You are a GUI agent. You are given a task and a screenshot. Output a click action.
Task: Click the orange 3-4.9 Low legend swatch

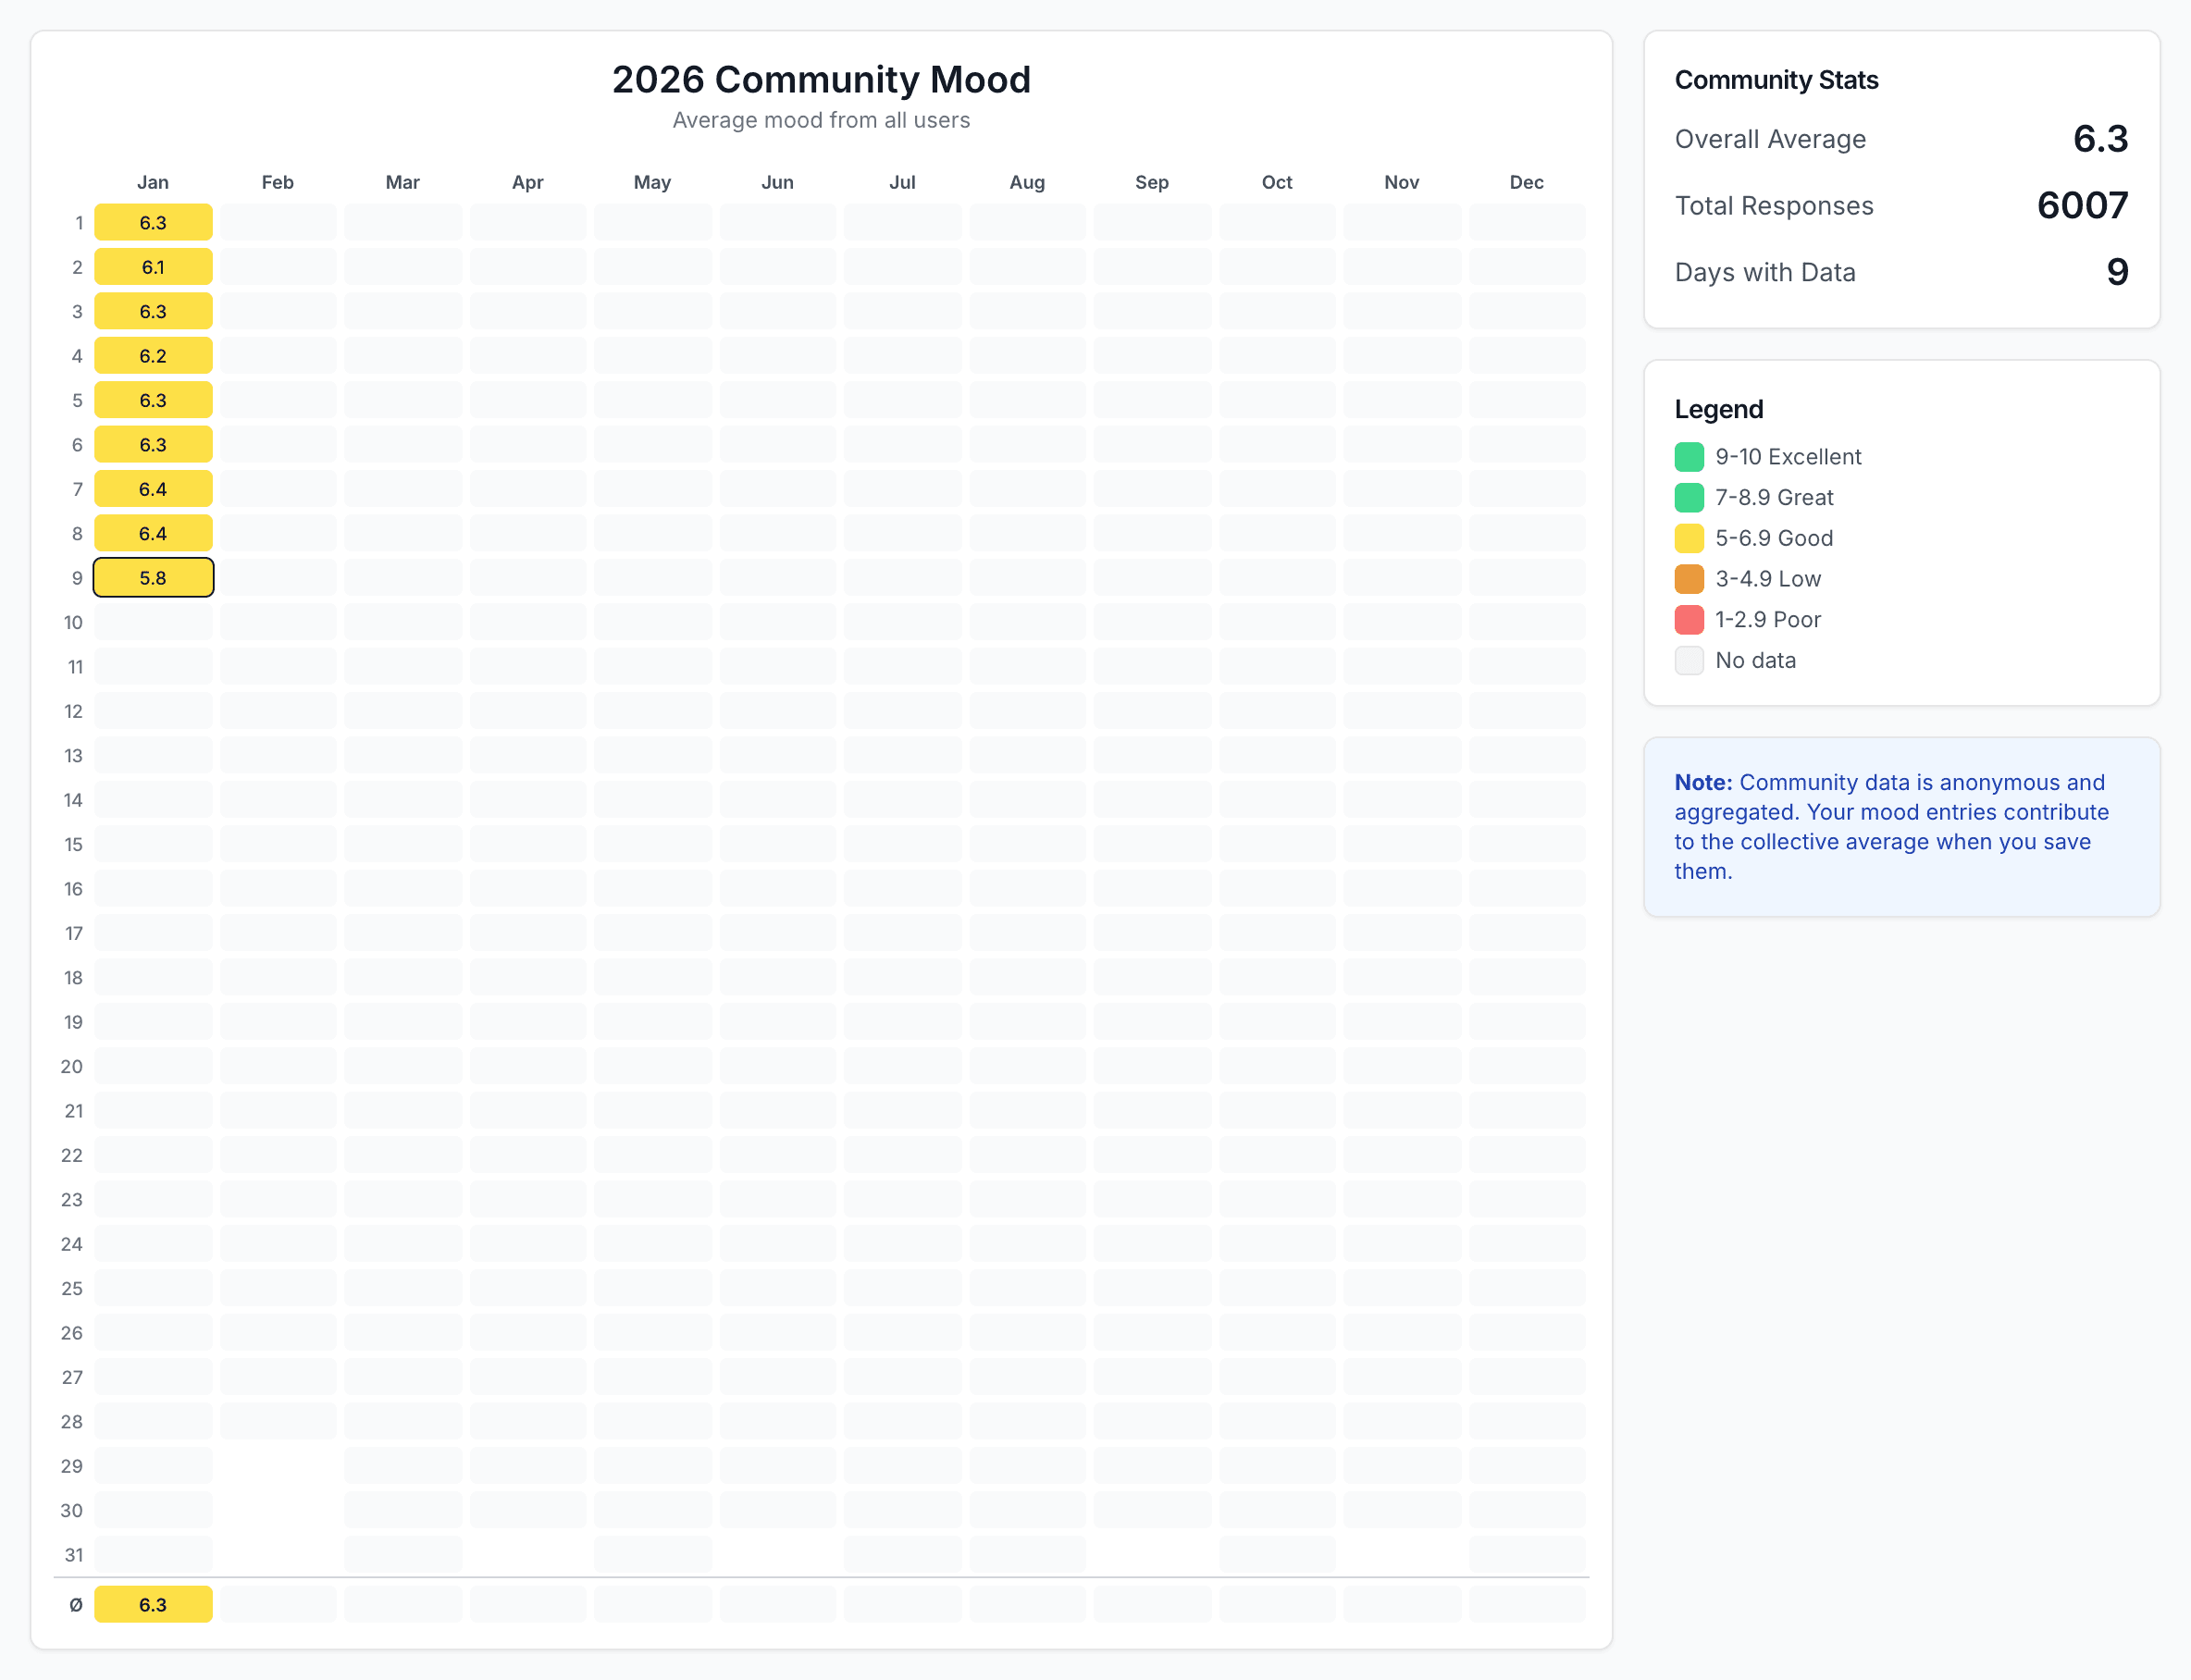[x=1689, y=579]
